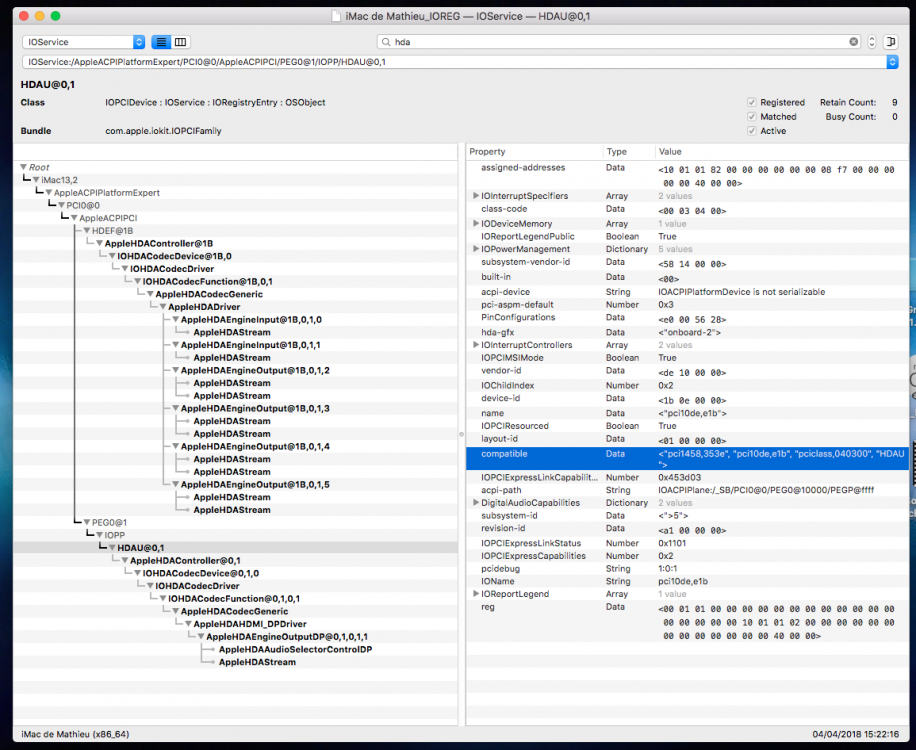Expand the IOInterruptSpecifiers property
Viewport: 916px width, 750px height.
tap(476, 196)
